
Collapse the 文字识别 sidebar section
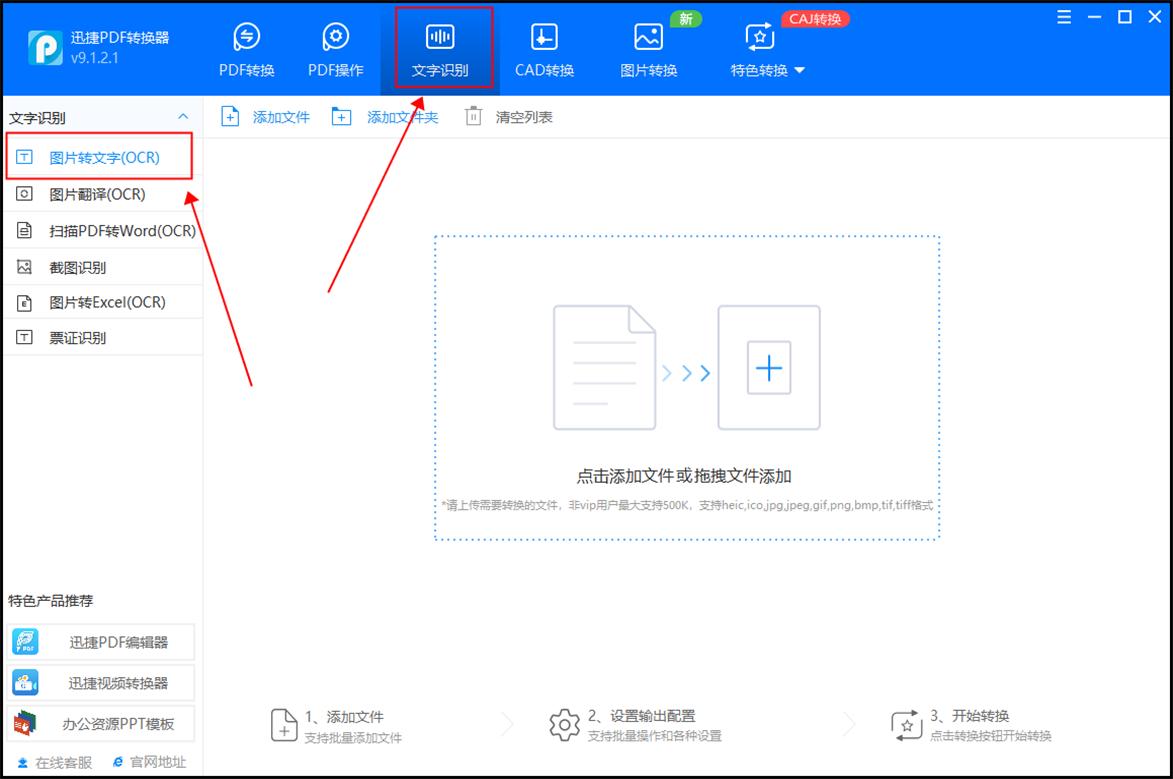[x=182, y=117]
